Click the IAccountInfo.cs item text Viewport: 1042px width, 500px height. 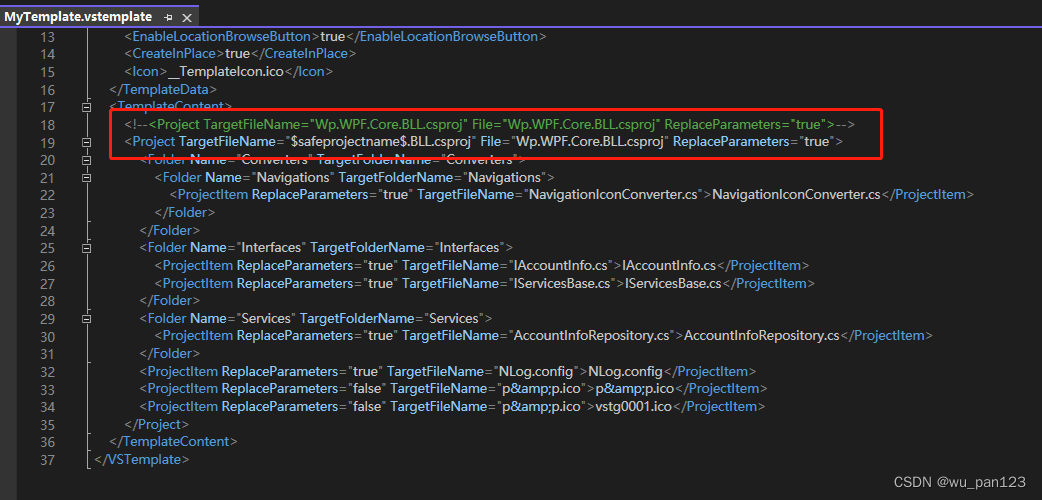coord(669,265)
